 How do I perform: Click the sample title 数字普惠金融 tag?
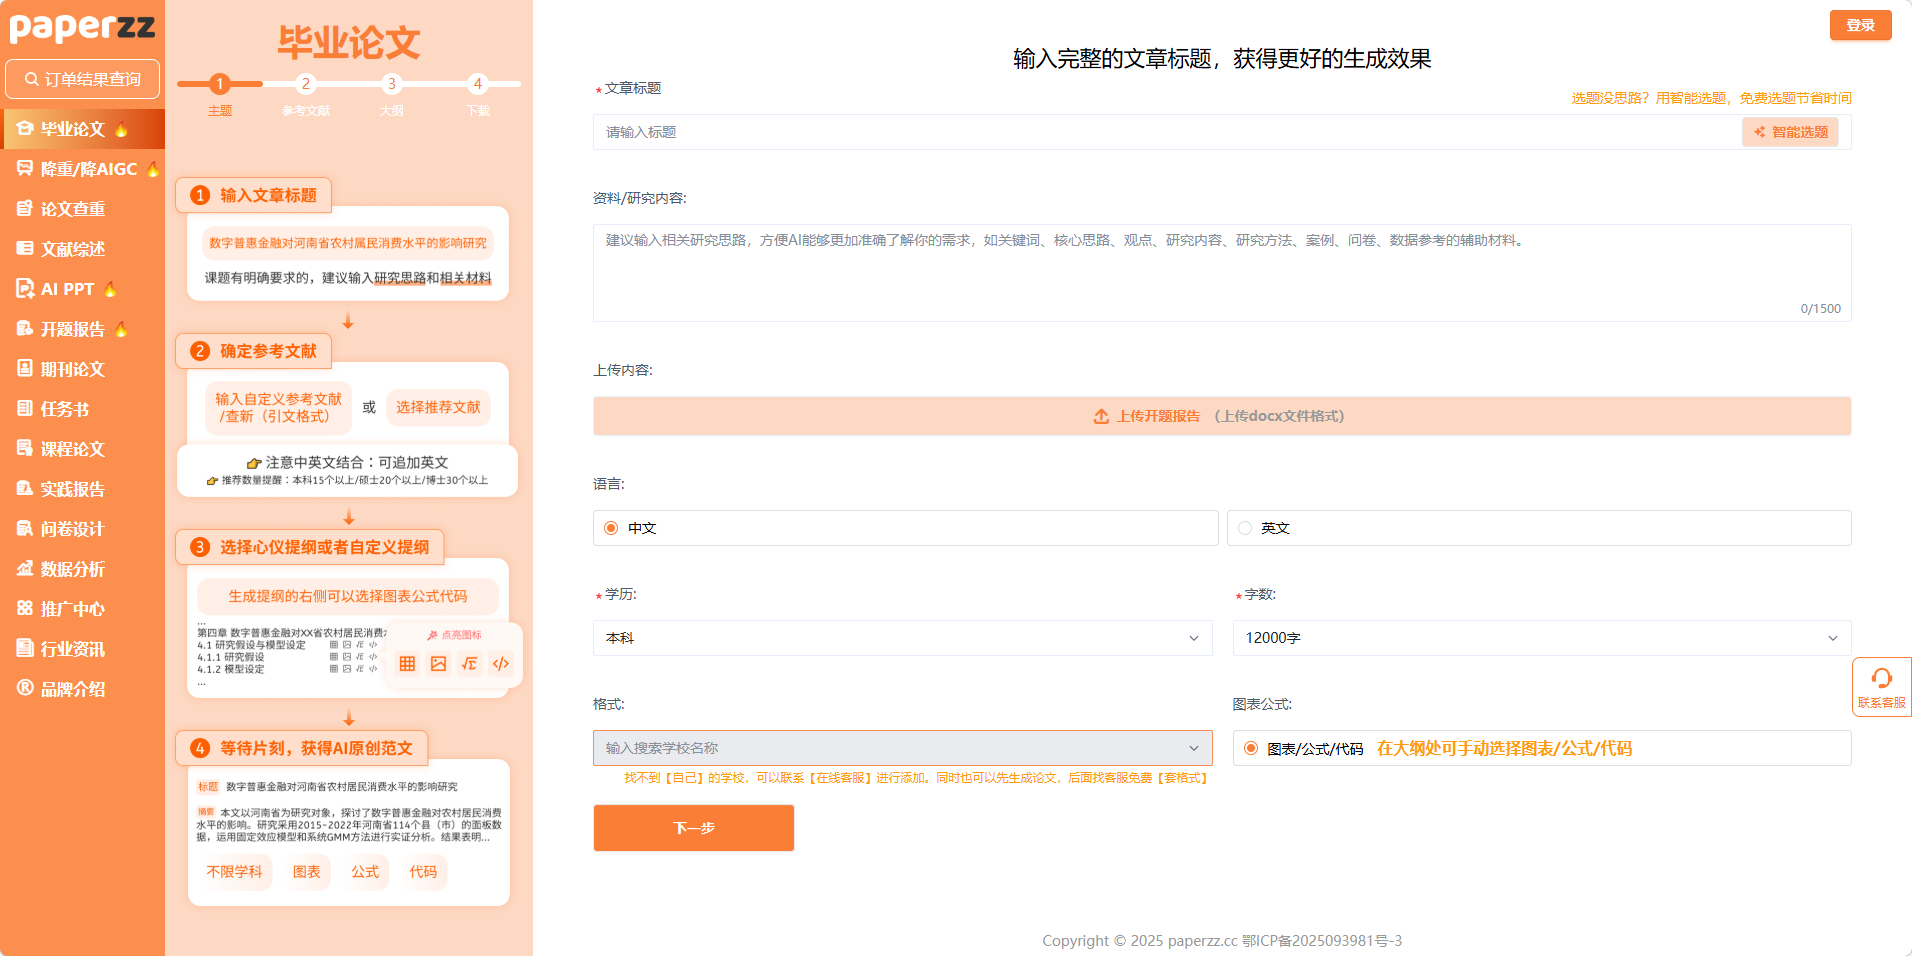(x=348, y=243)
